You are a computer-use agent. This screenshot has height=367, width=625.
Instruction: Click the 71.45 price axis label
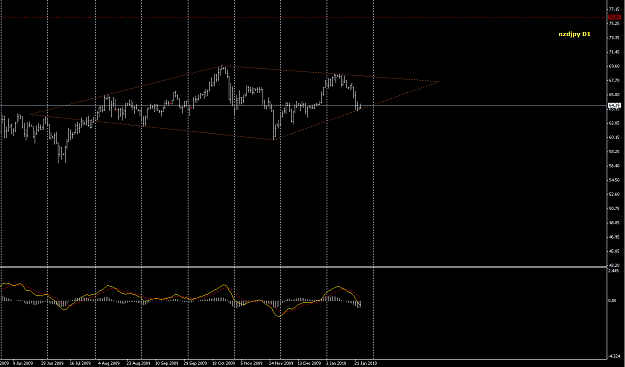coord(614,52)
